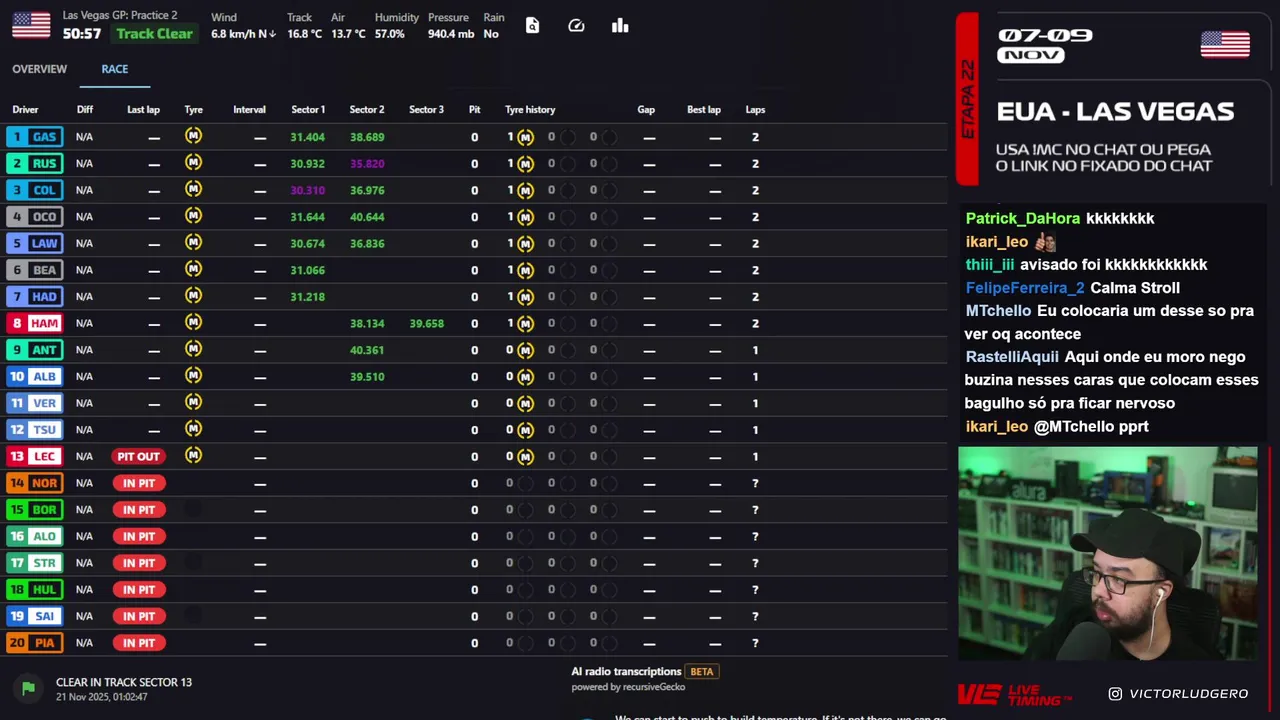The width and height of the screenshot is (1280, 720).
Task: Click the AI radio transcriptions heading
Action: tap(626, 672)
